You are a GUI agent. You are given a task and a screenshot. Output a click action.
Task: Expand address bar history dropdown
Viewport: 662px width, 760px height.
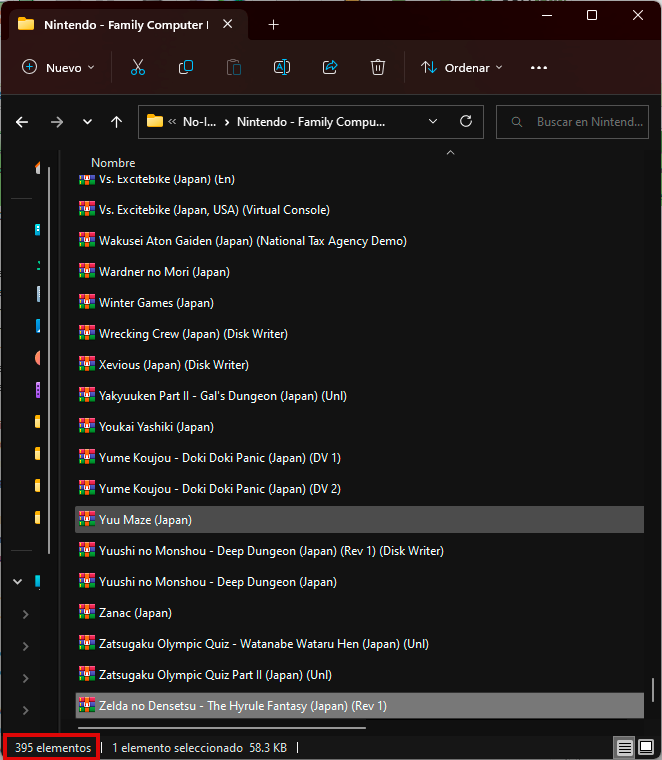tap(433, 121)
